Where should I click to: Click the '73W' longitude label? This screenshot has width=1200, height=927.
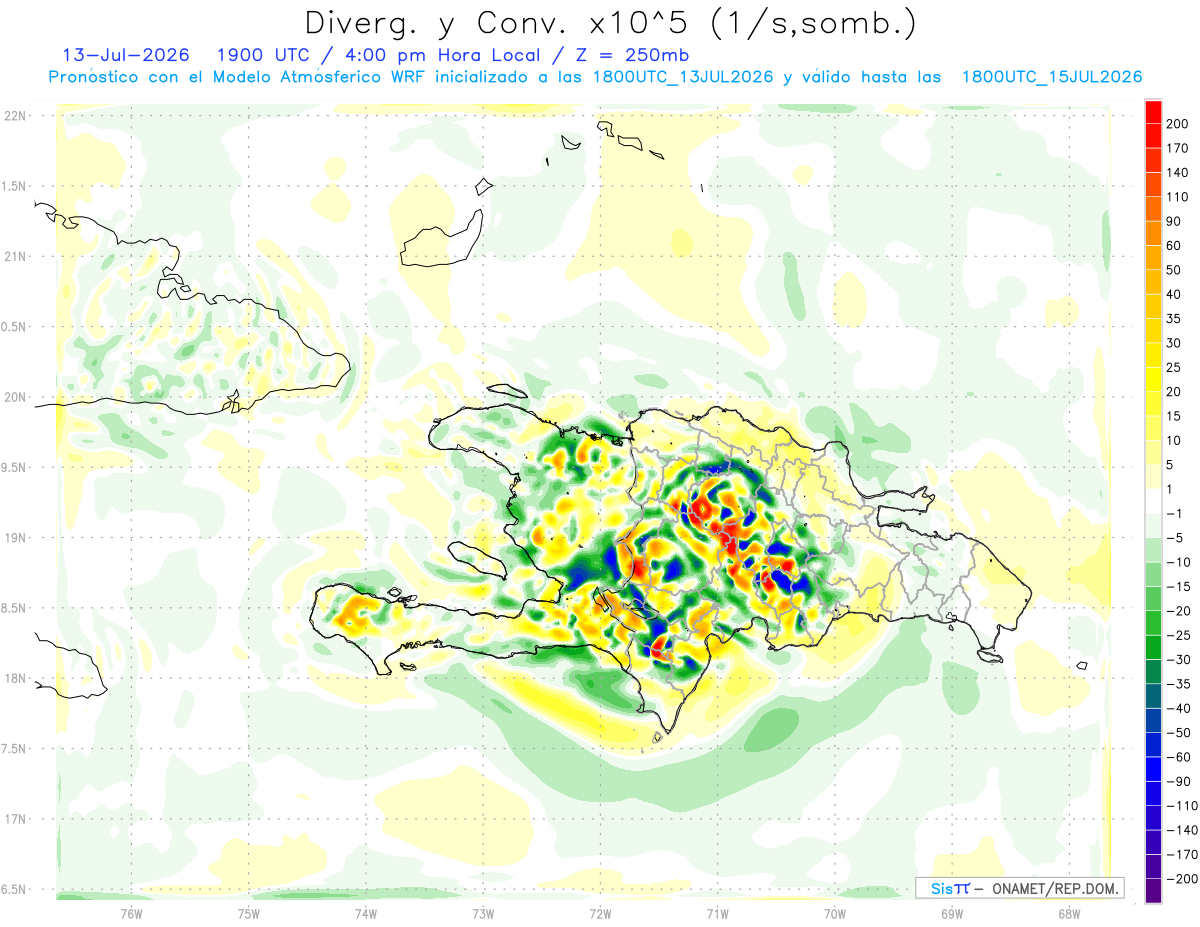pyautogui.click(x=483, y=913)
